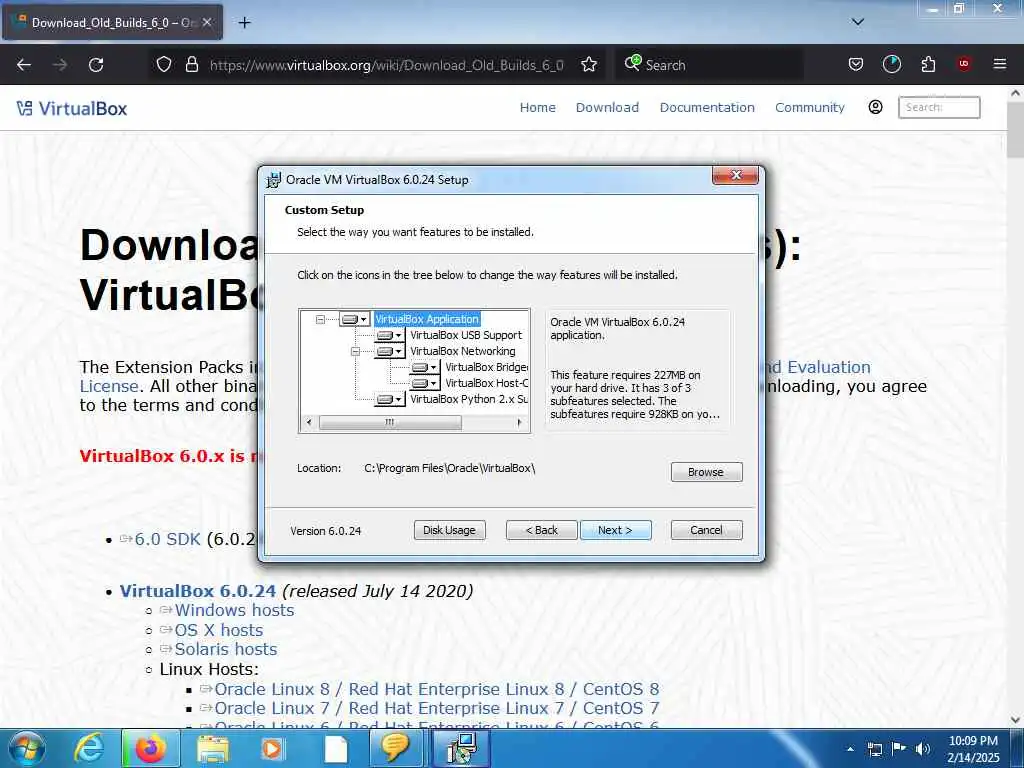The height and width of the screenshot is (768, 1024).
Task: Open VirtualBox Python 2.x support dropdown
Action: (x=390, y=399)
